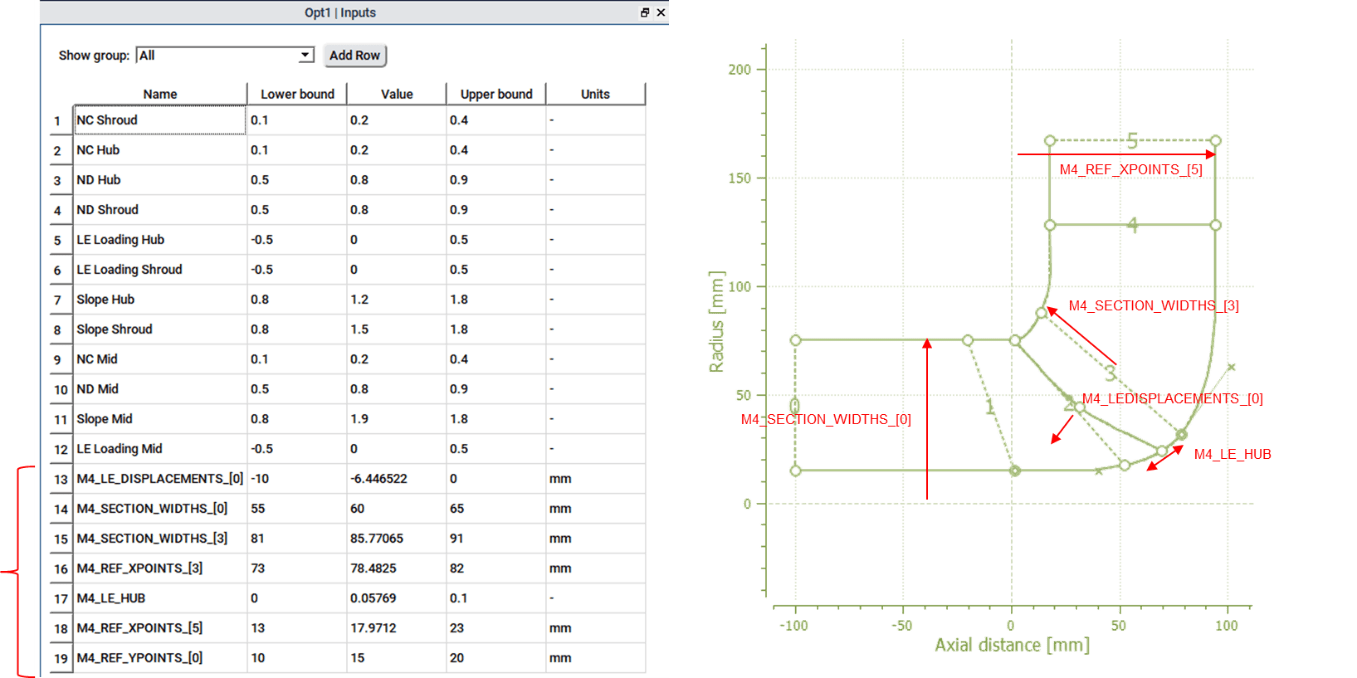Viewport: 1357px width, 678px height.
Task: Select the NC Shroud name cell
Action: tap(160, 120)
